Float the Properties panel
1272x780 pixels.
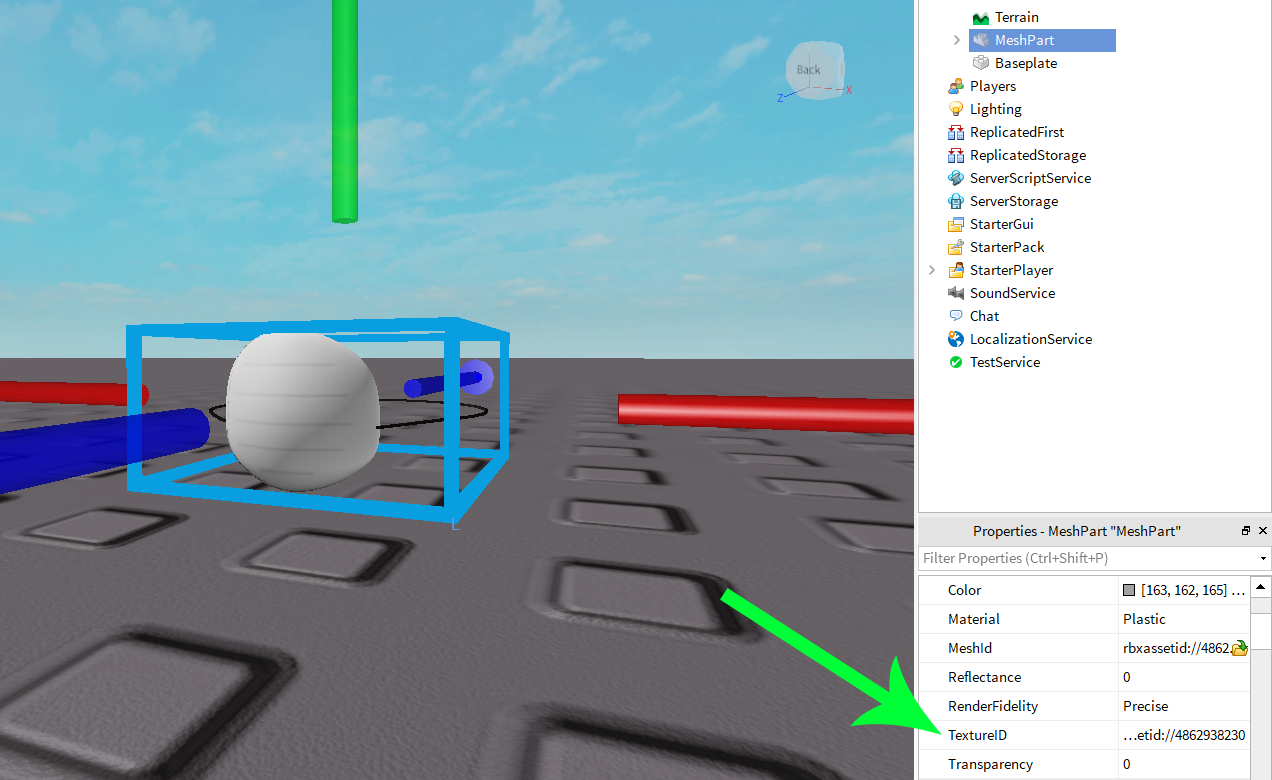pyautogui.click(x=1246, y=531)
